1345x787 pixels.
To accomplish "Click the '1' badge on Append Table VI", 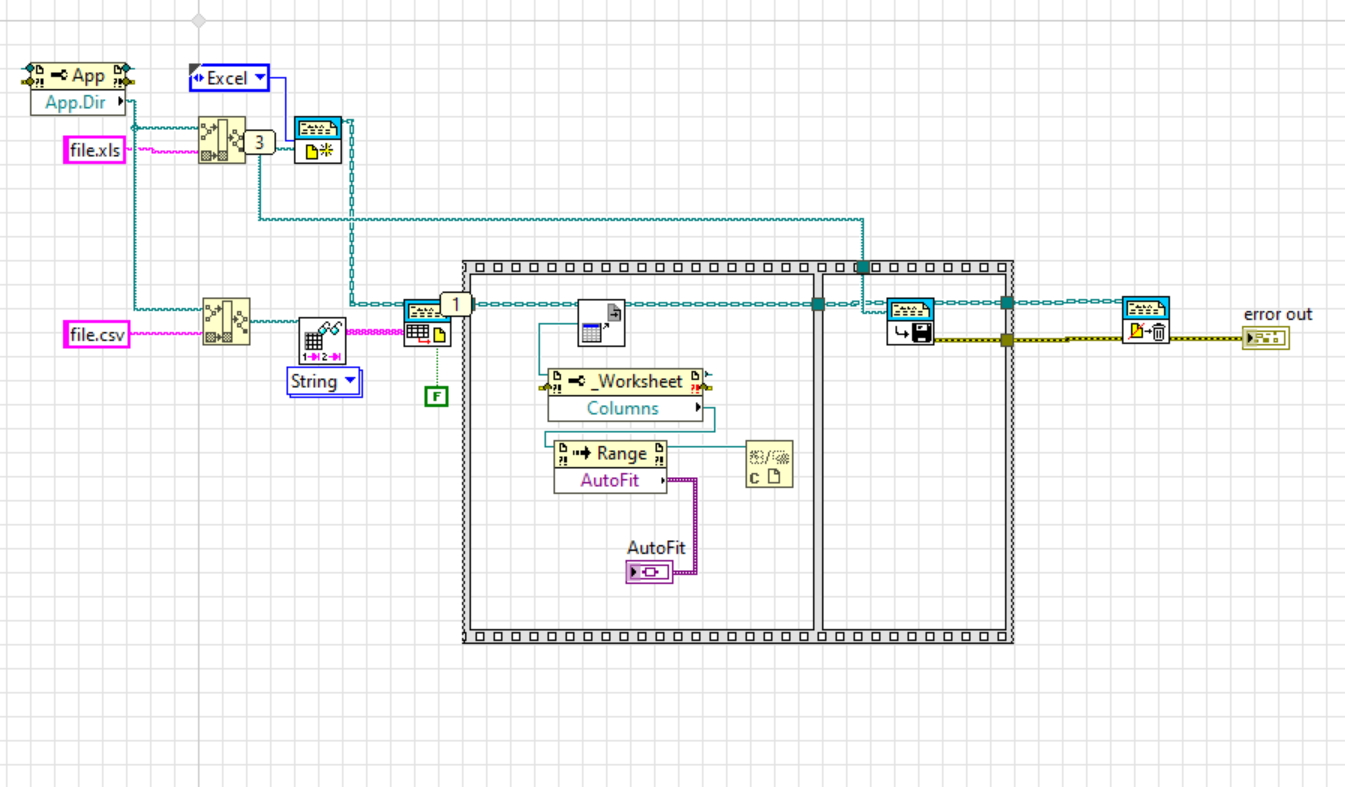I will (457, 303).
